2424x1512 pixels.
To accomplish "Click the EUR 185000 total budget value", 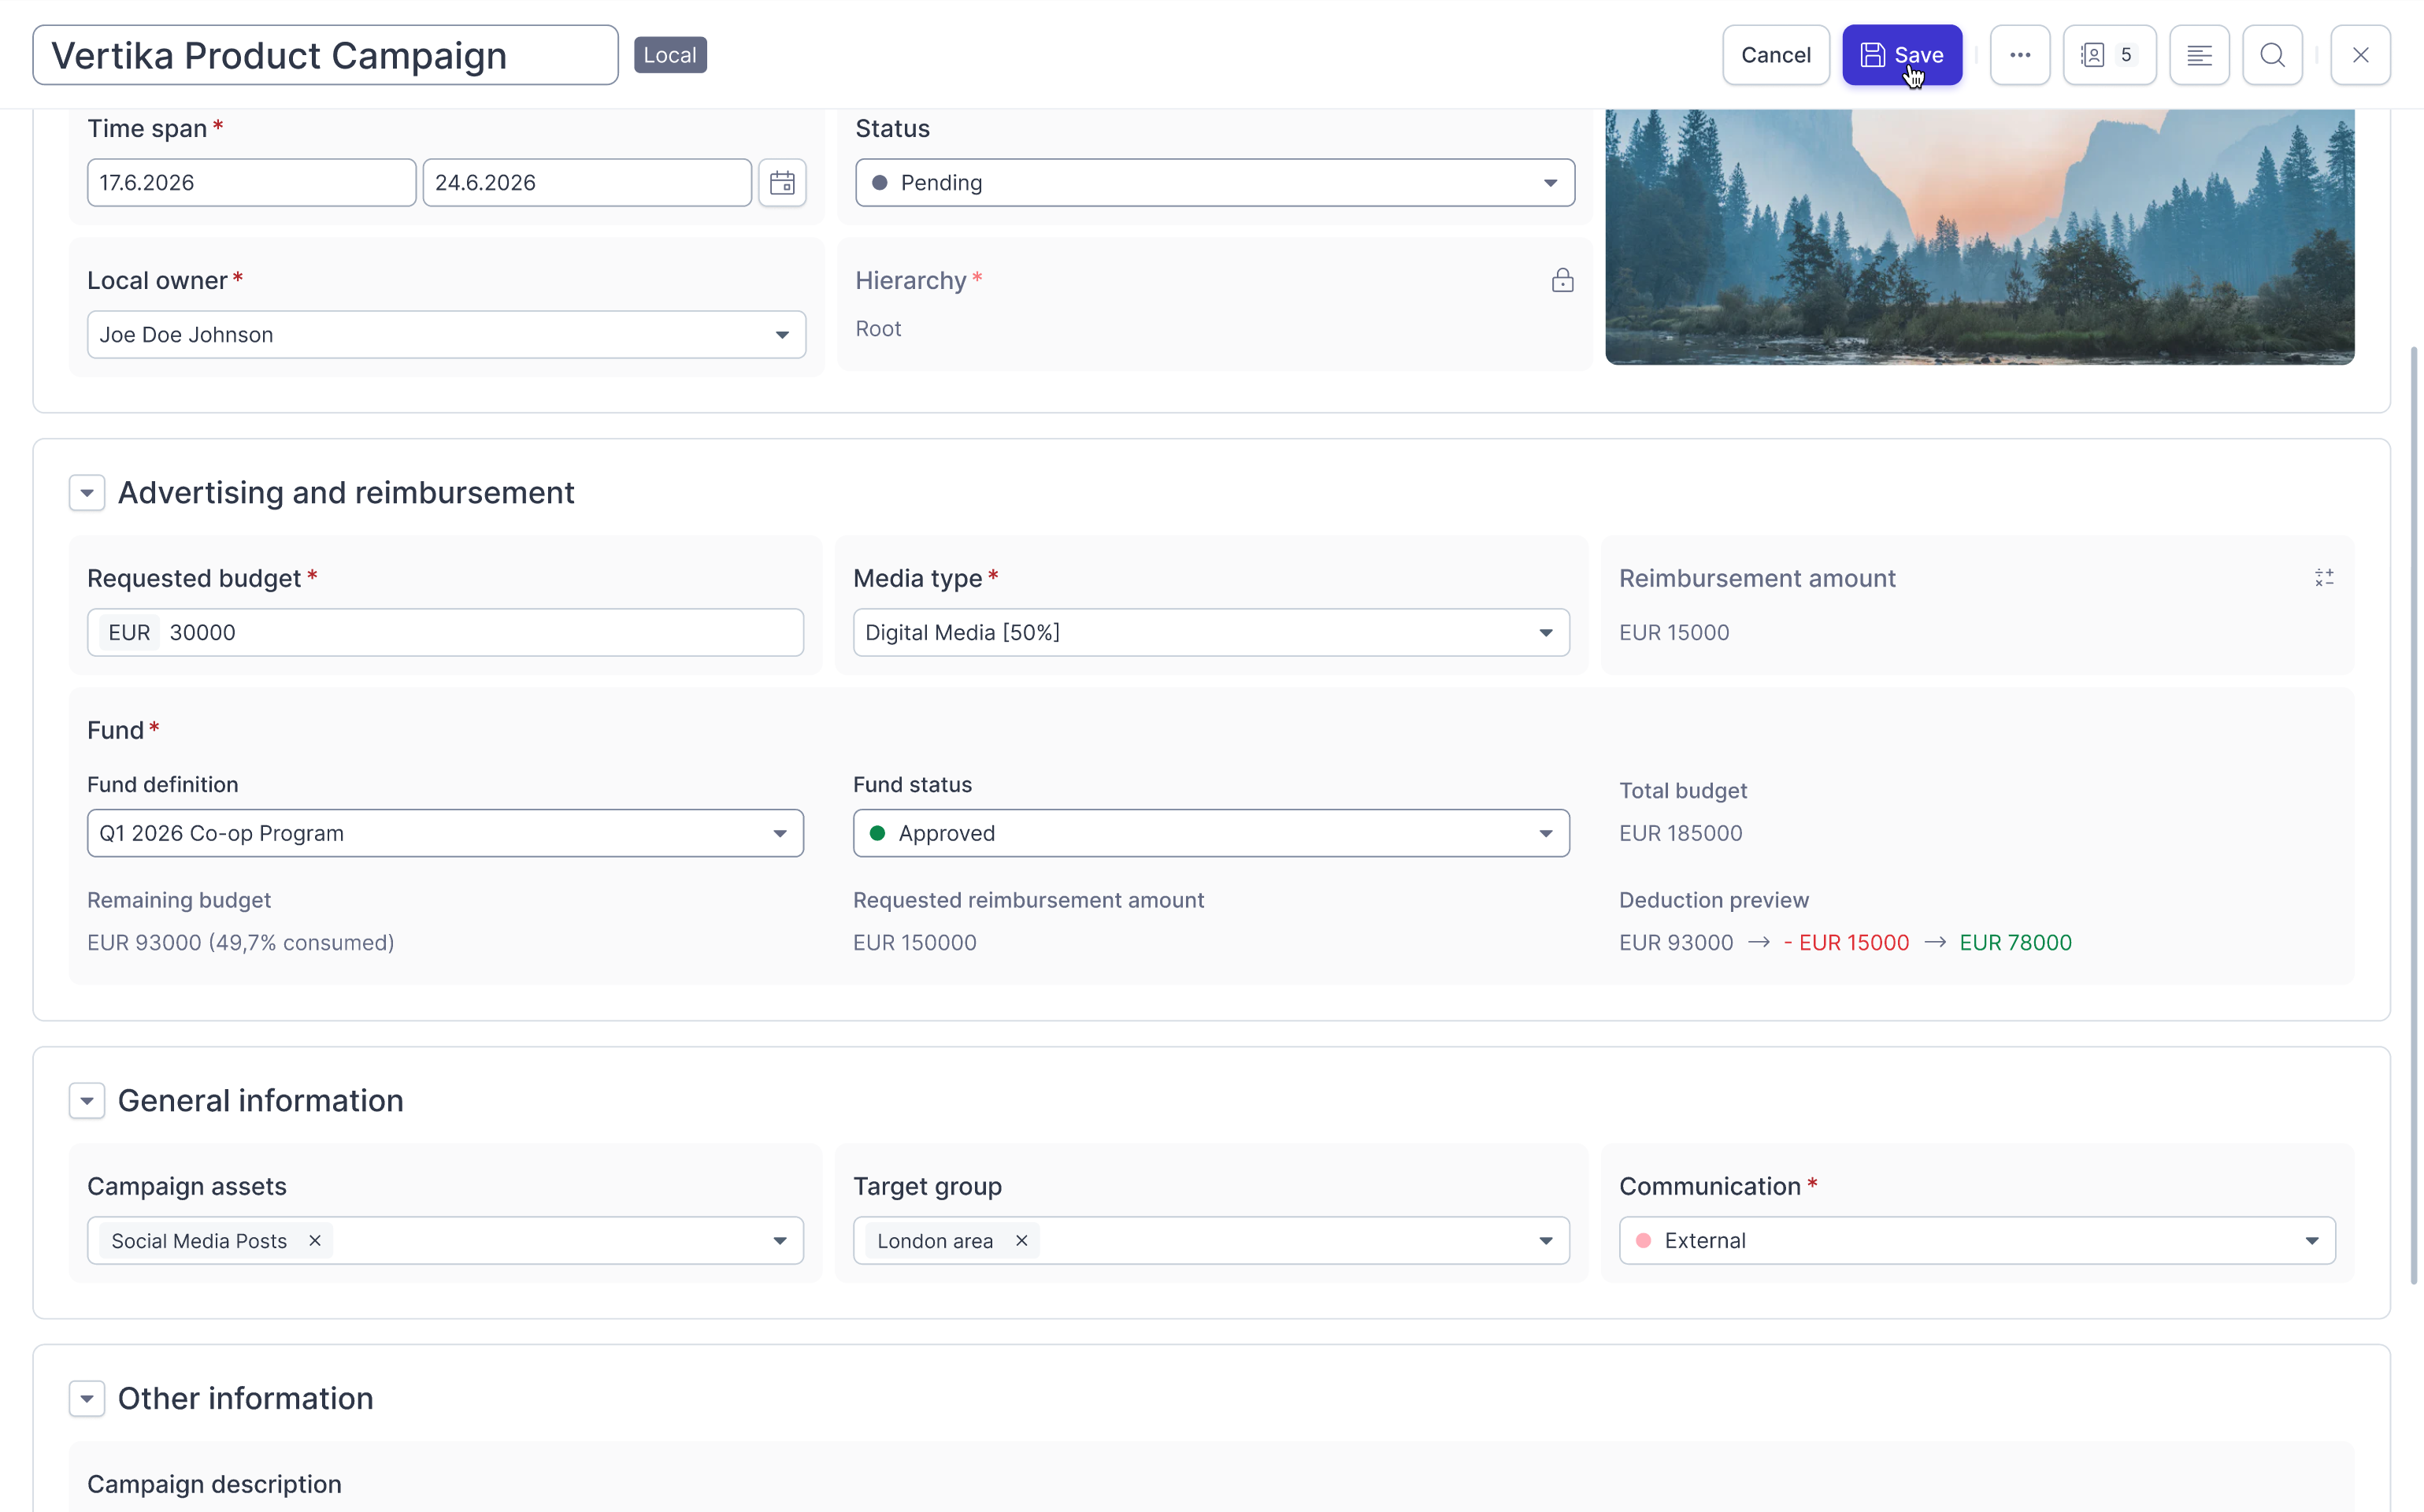I will point(1680,833).
